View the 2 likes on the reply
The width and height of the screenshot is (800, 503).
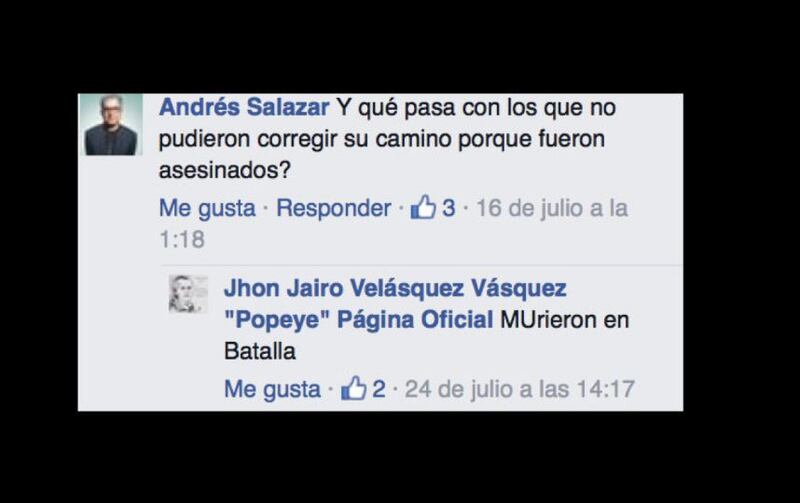[379, 389]
